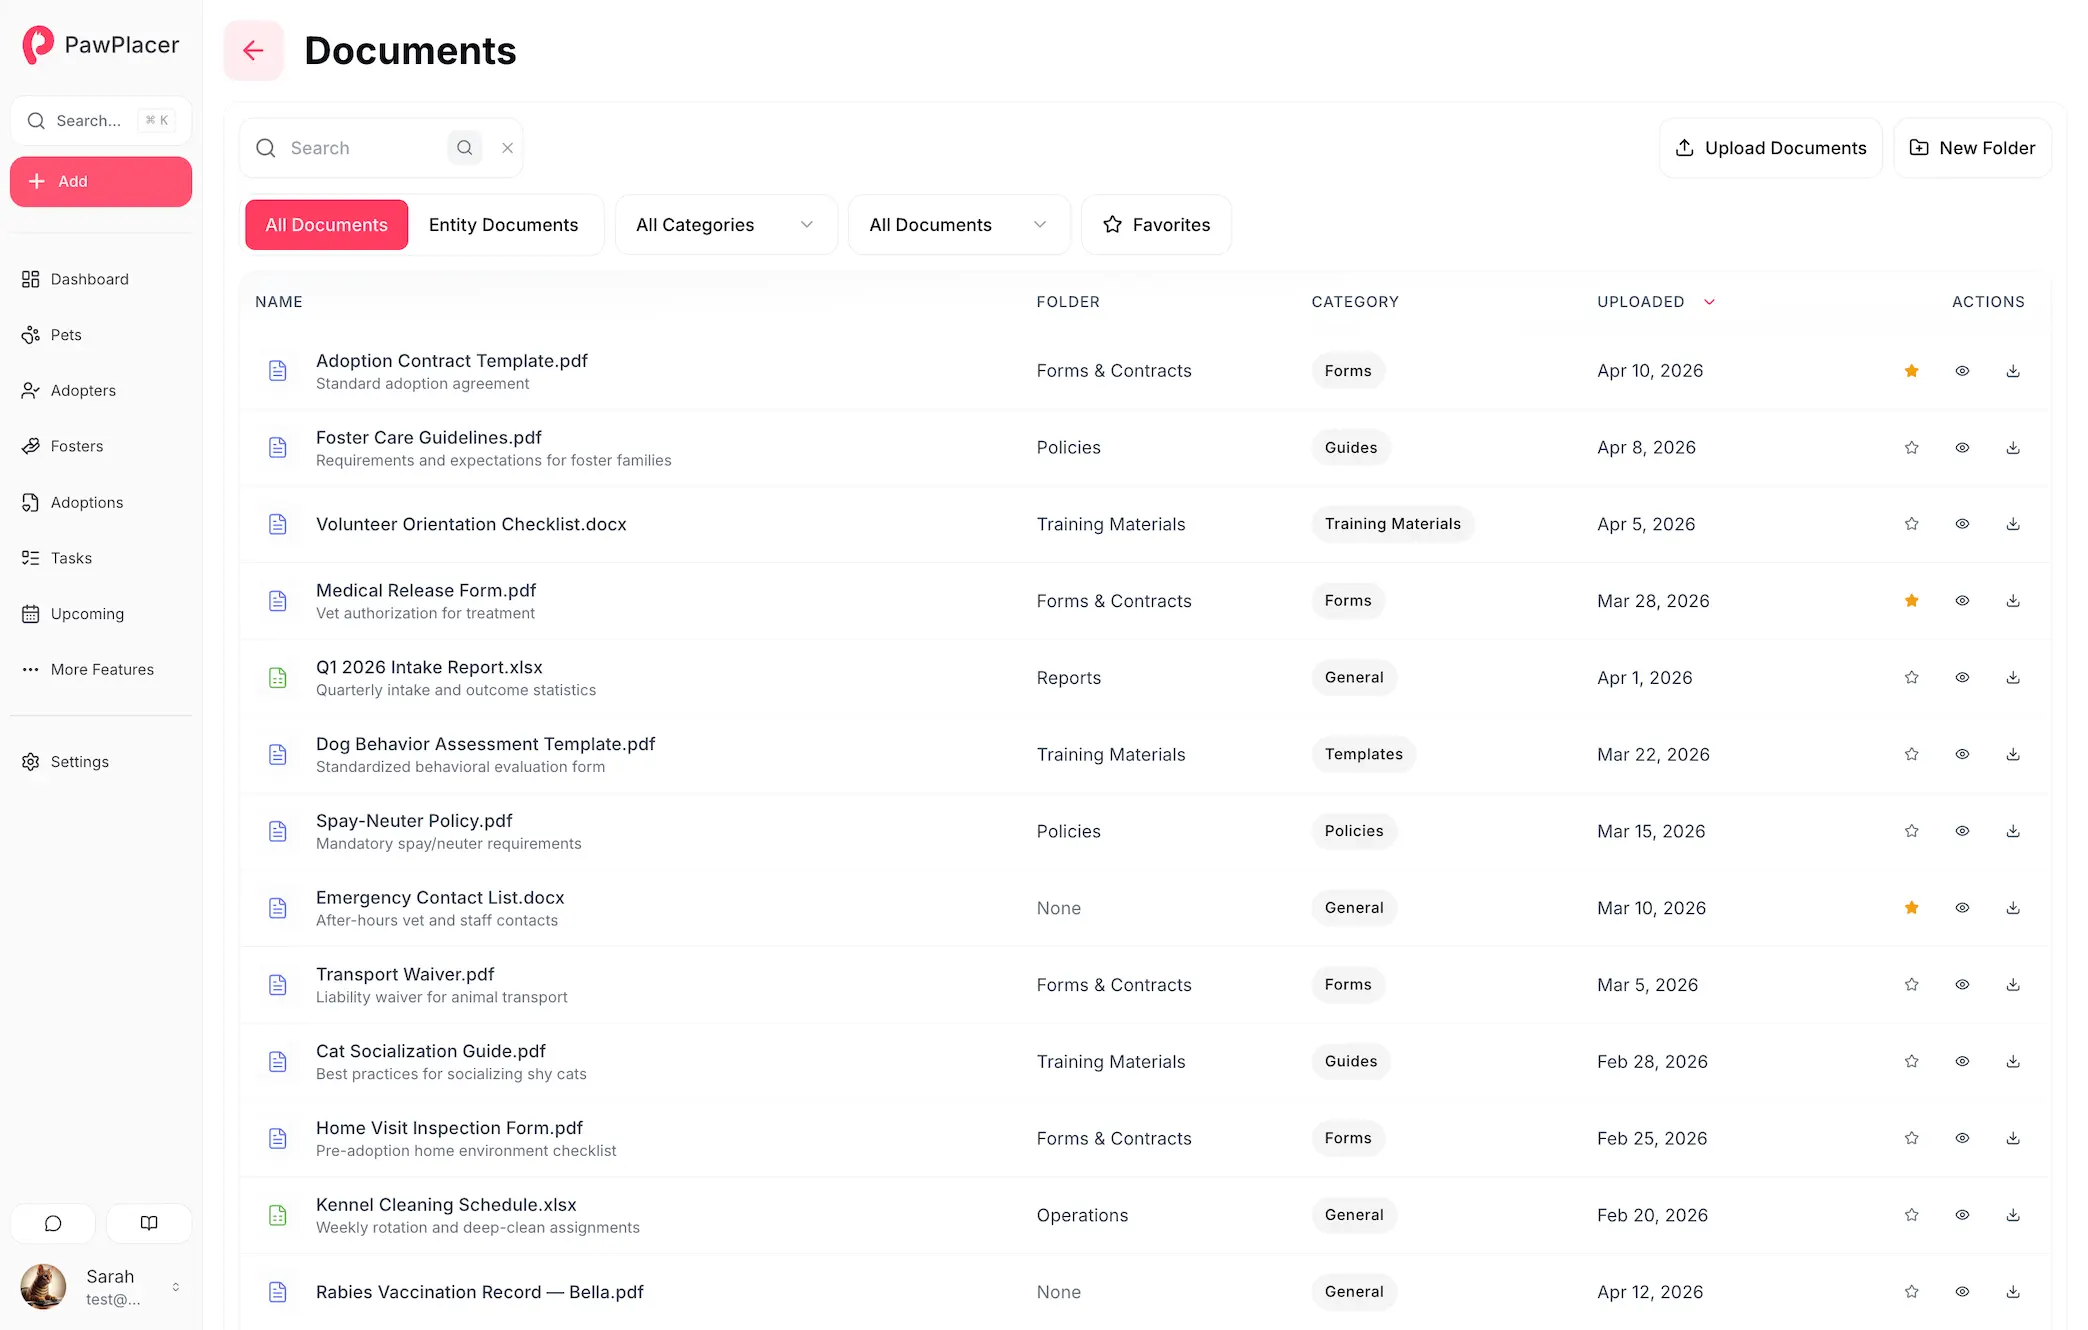The image size is (2088, 1330).
Task: View Upcoming events from the sidebar
Action: (x=86, y=613)
